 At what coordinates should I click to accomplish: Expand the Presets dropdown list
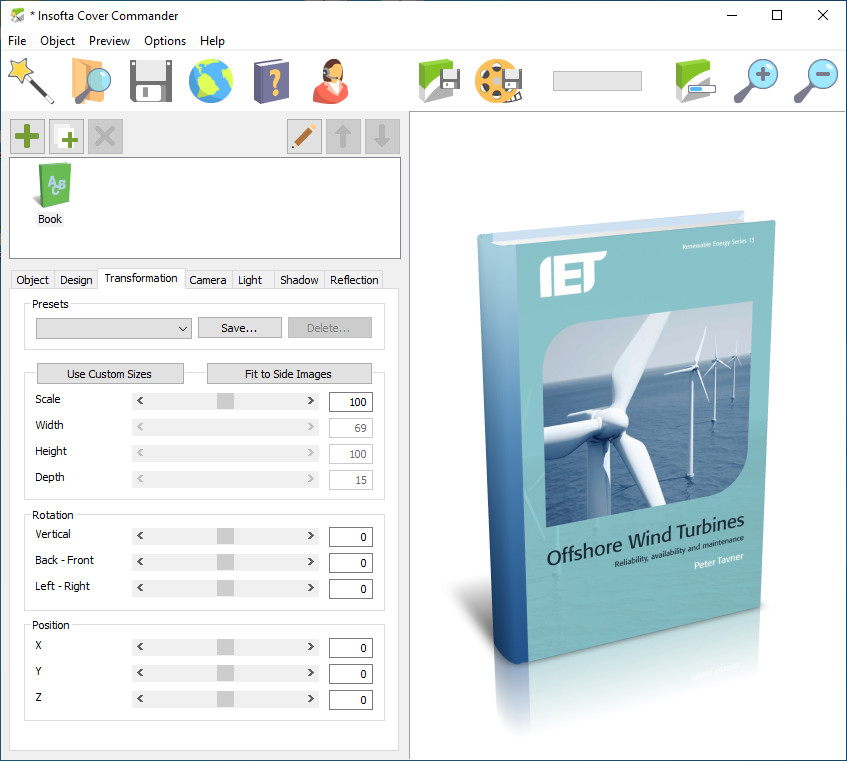(183, 328)
